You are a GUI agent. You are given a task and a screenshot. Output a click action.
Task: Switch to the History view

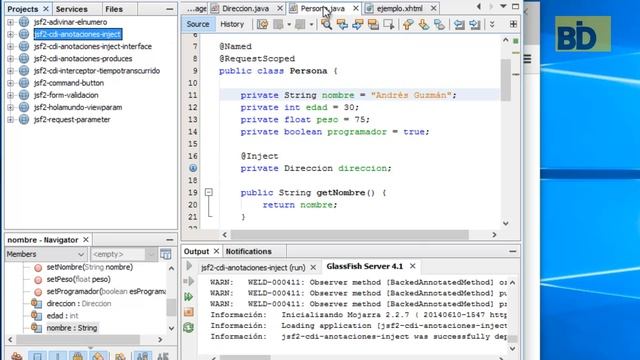pyautogui.click(x=232, y=24)
